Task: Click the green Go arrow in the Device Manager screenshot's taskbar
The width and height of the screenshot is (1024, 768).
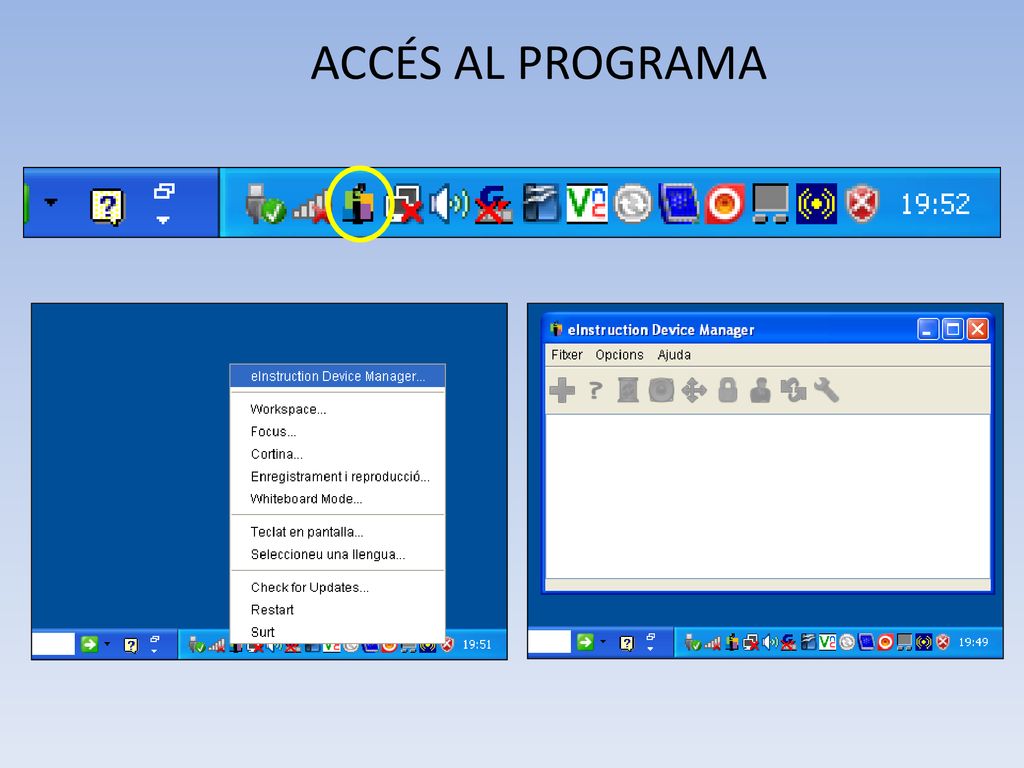Action: click(x=585, y=643)
